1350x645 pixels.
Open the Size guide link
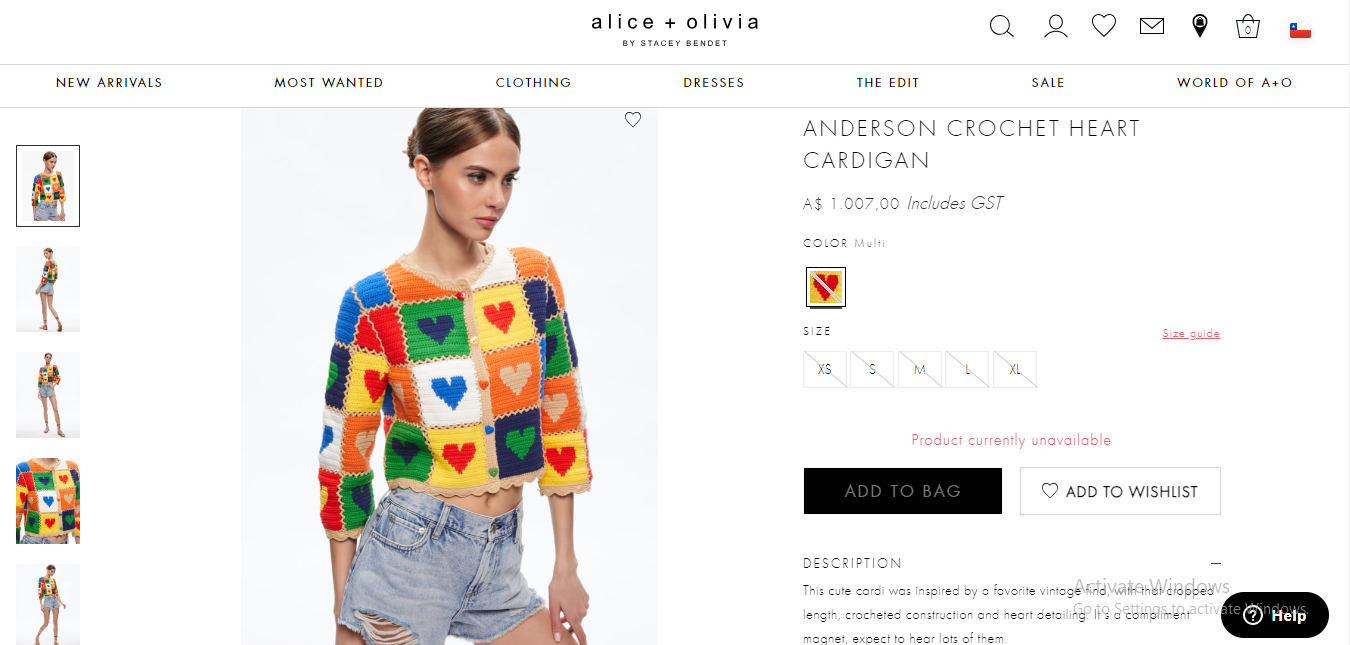[1191, 333]
